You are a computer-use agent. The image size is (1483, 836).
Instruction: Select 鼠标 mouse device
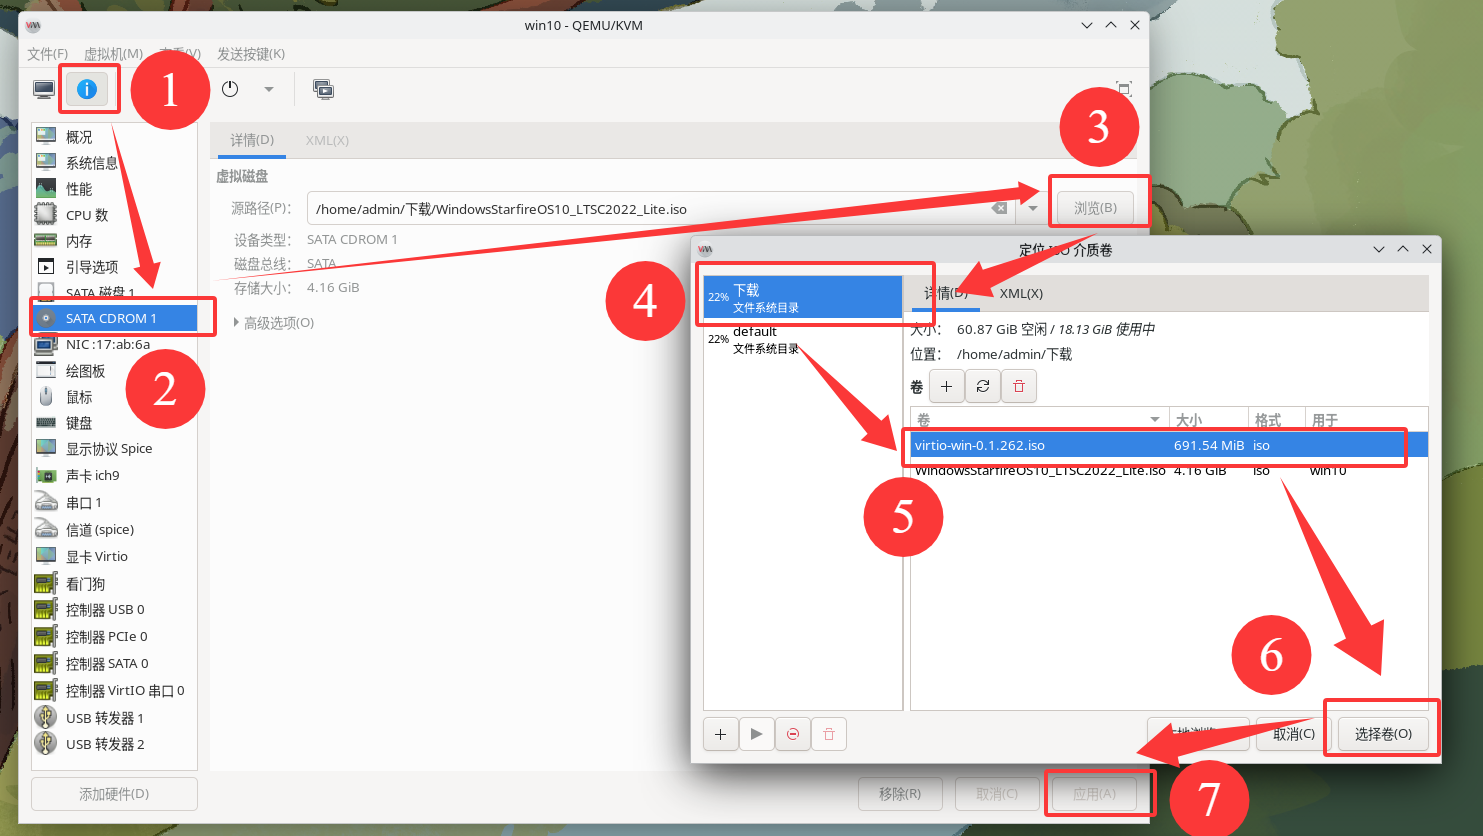[x=114, y=397]
